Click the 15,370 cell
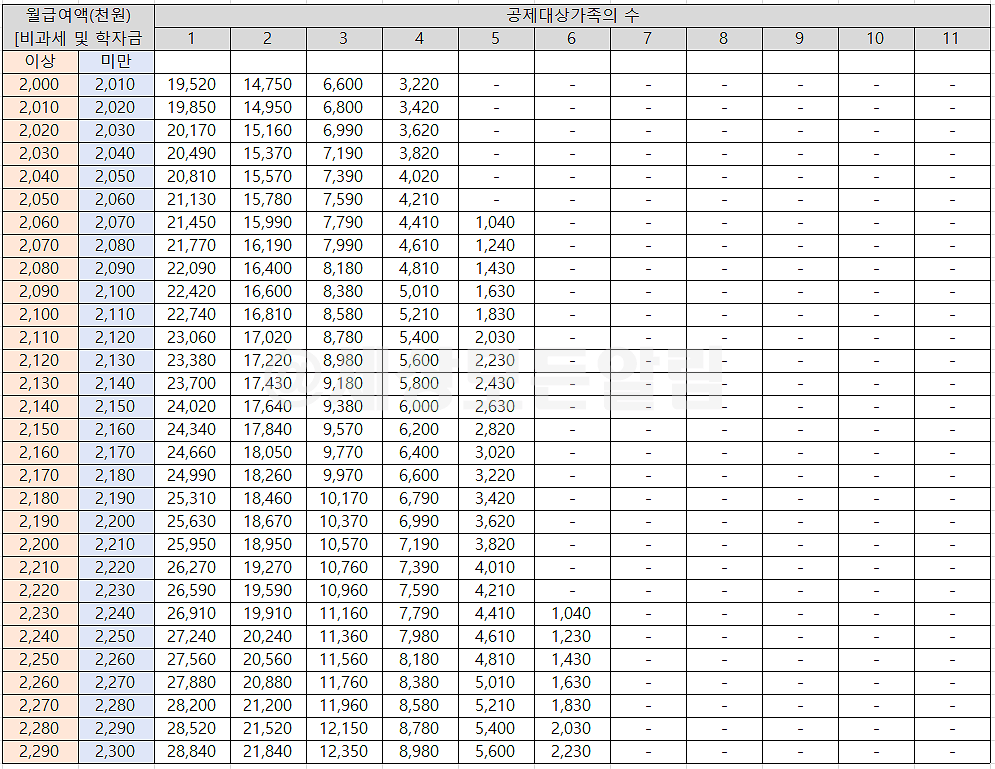Image resolution: width=995 pixels, height=769 pixels. point(268,154)
